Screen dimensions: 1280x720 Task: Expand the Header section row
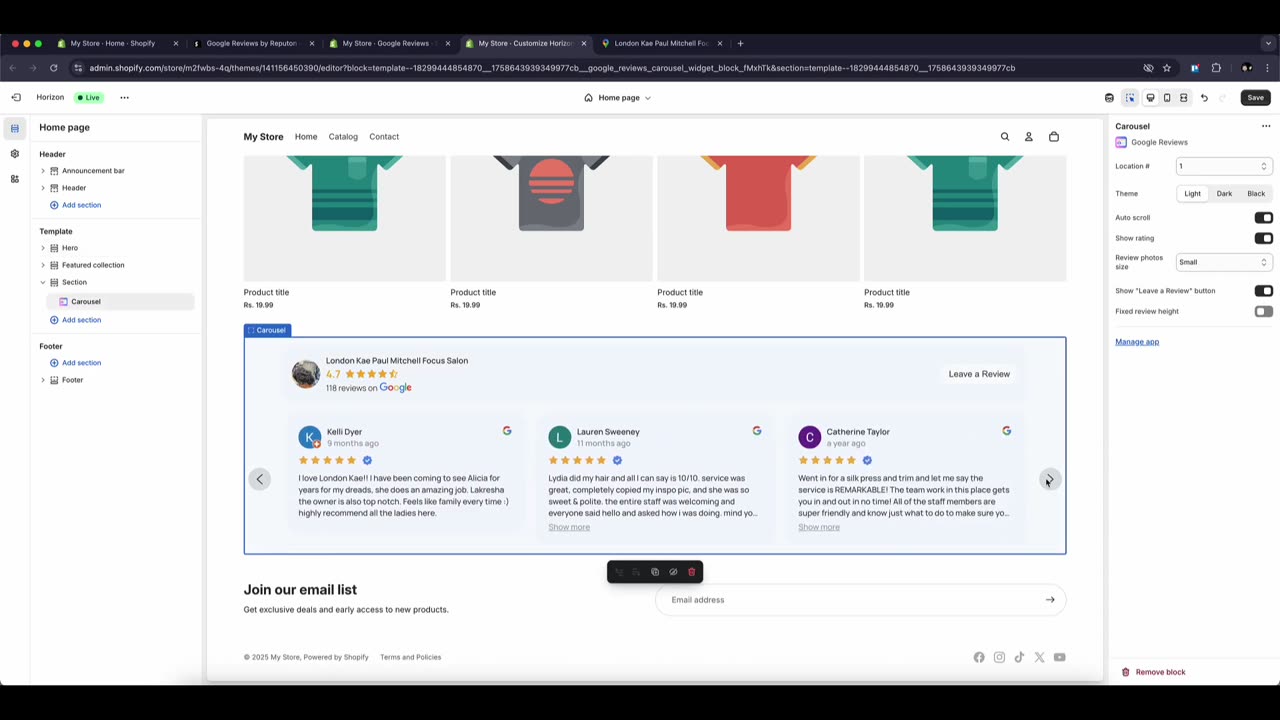pyautogui.click(x=43, y=188)
